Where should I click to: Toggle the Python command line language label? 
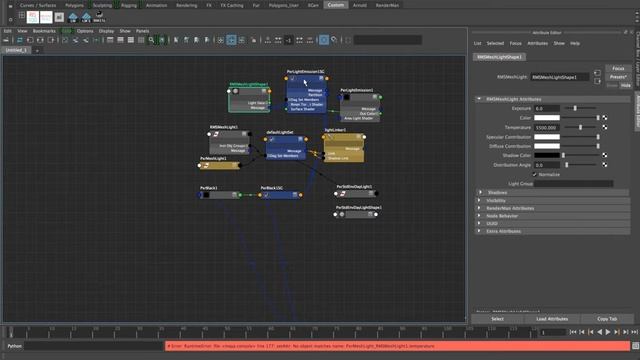(14, 346)
